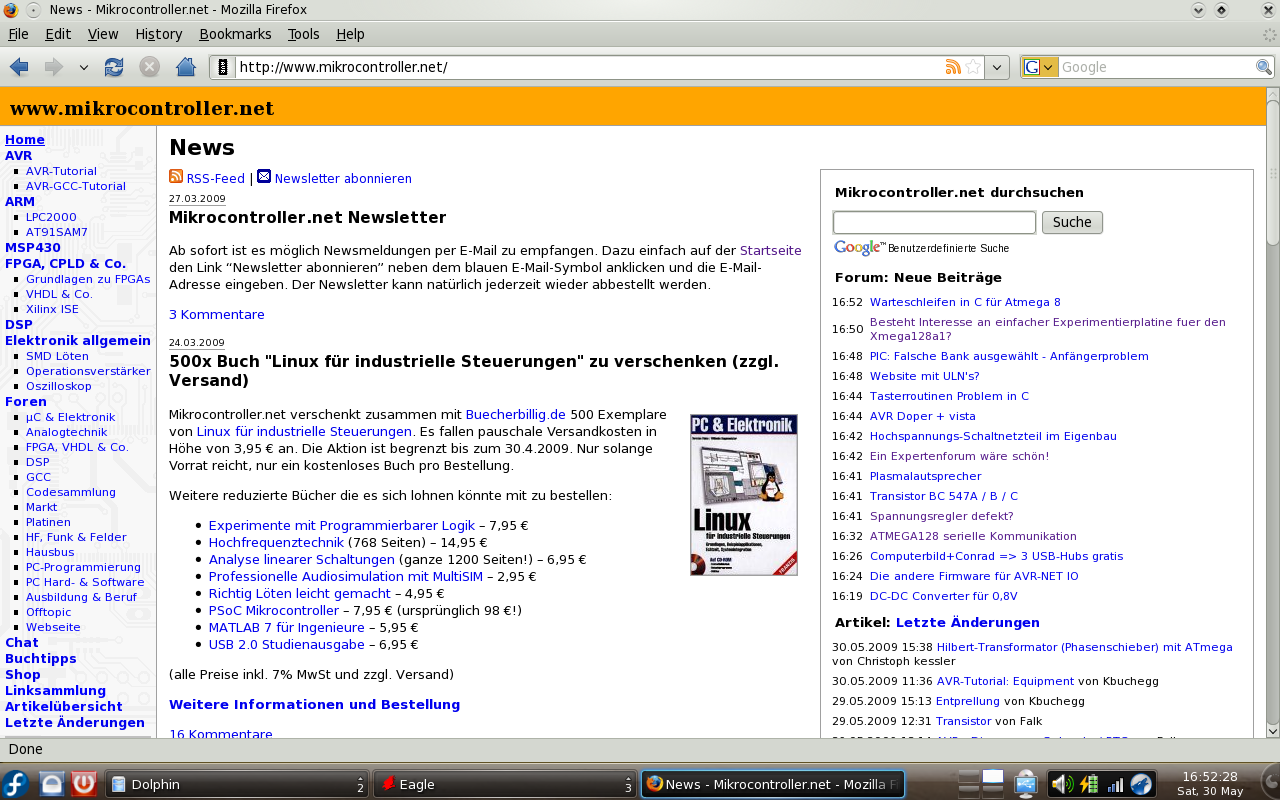Open the LPC2000 sidebar link
Viewport: 1280px width, 800px height.
pos(51,217)
